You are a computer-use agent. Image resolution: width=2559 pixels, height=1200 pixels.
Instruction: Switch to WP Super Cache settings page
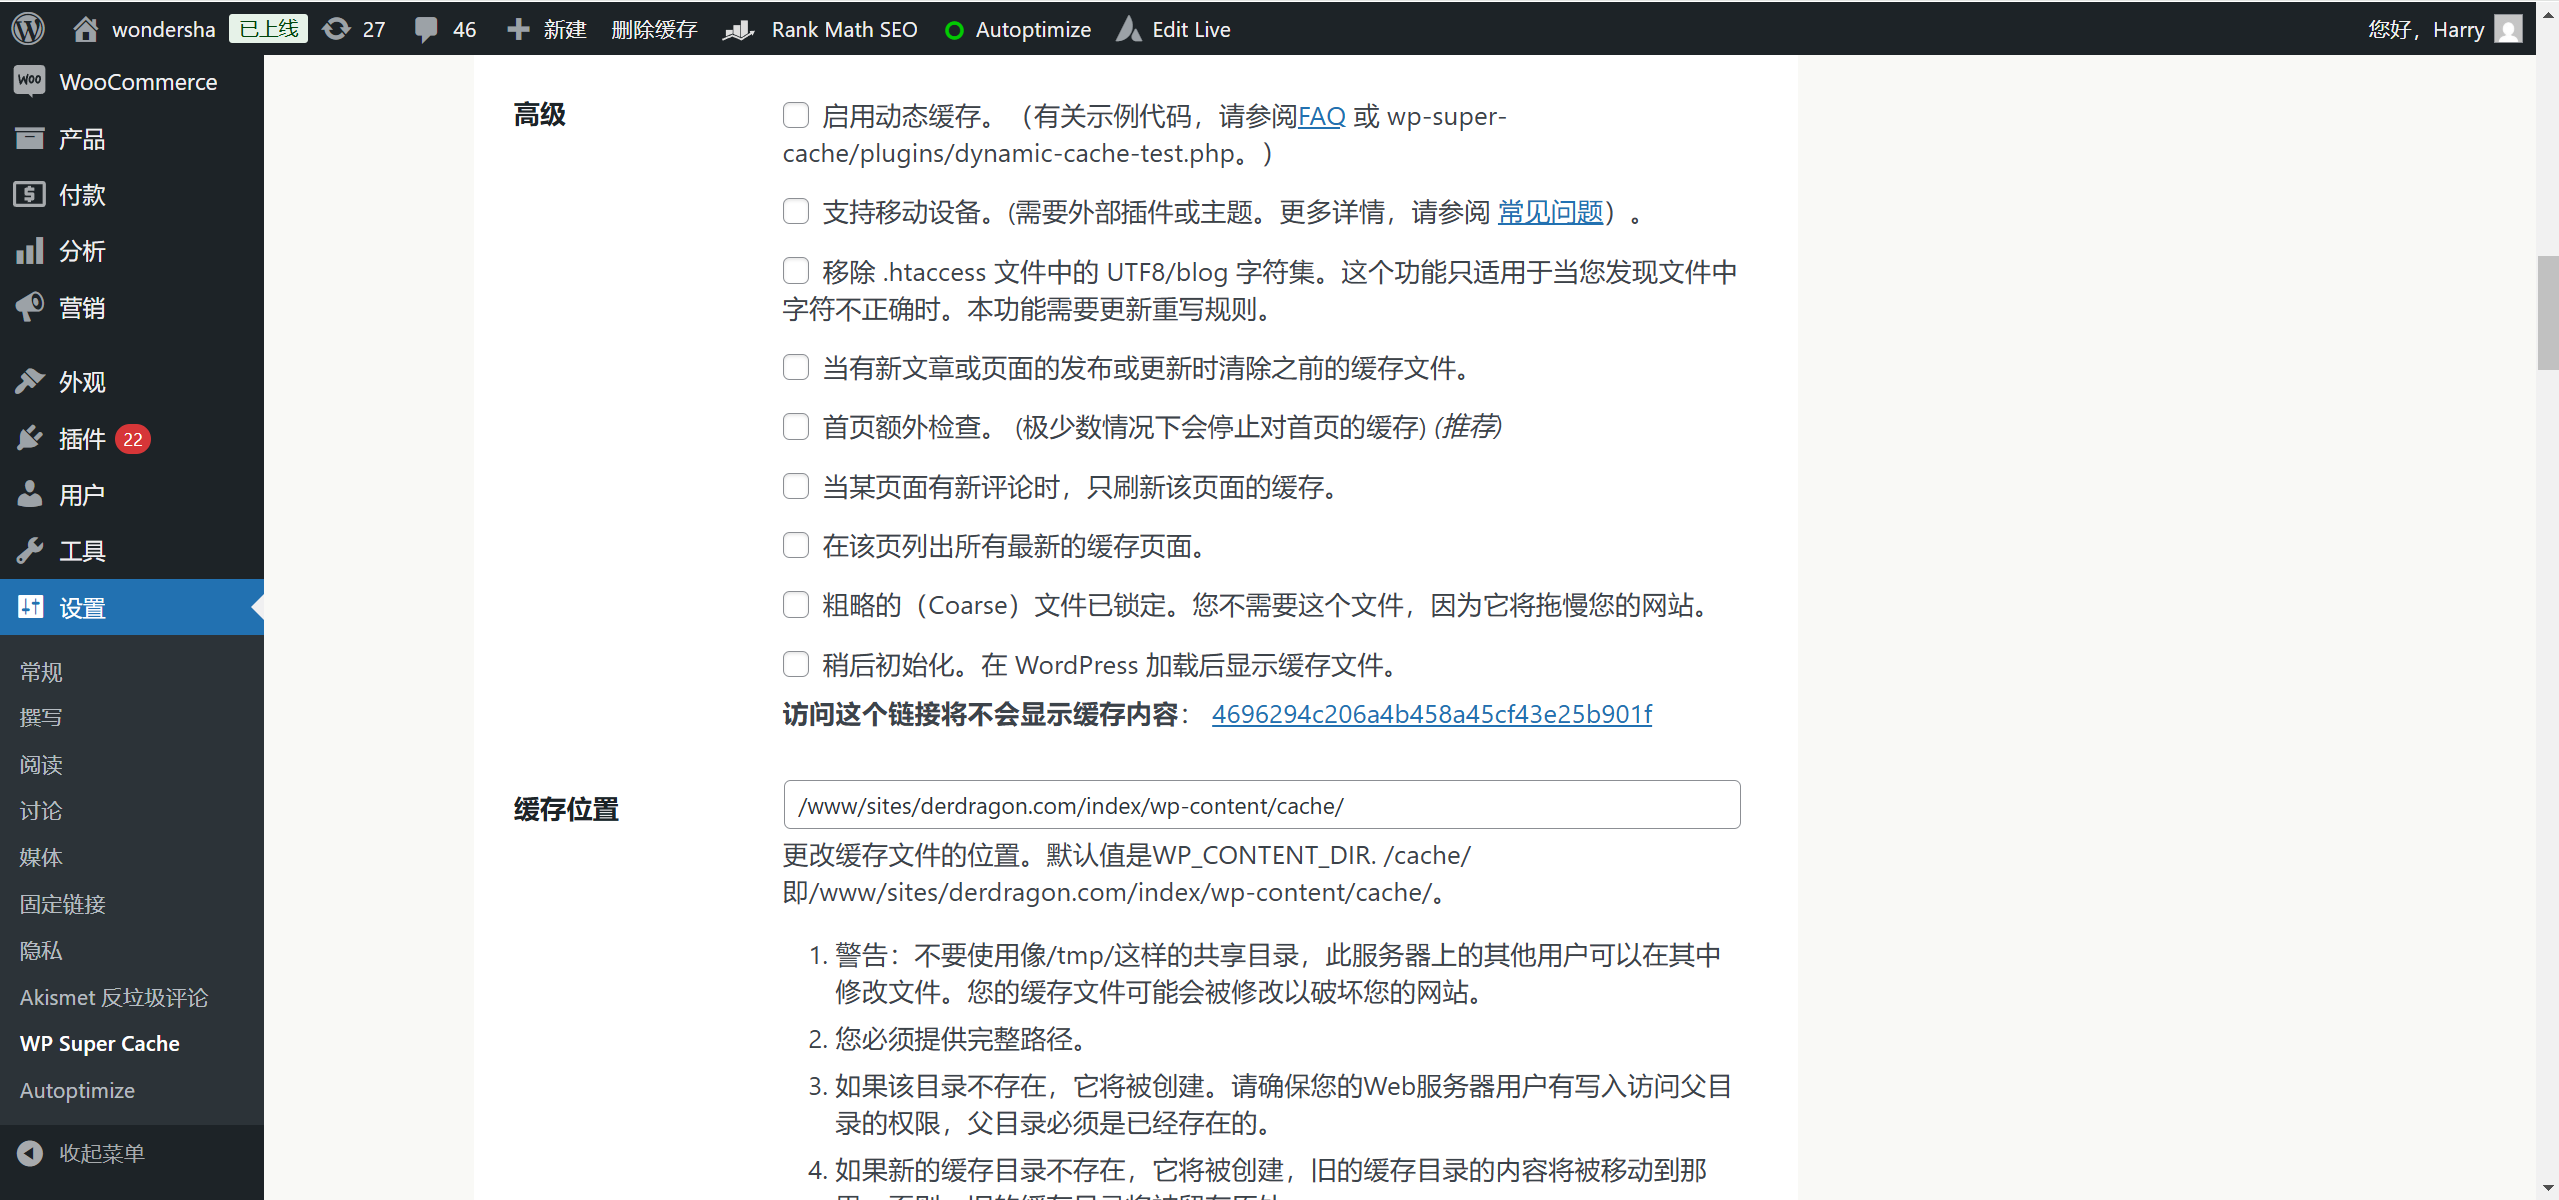[x=99, y=1043]
